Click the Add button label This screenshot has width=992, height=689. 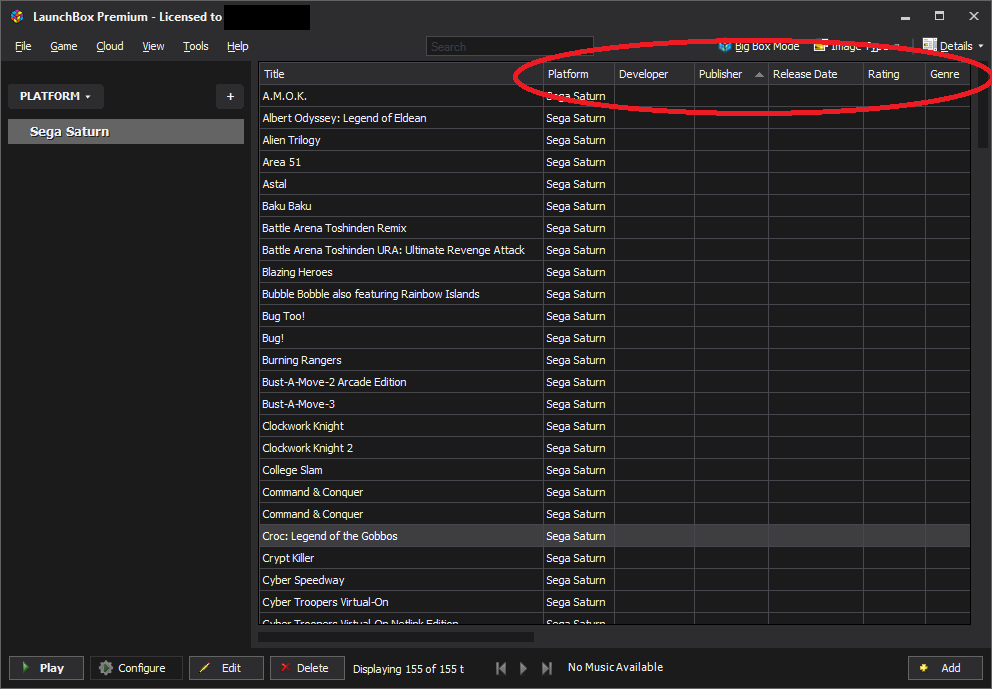click(950, 668)
